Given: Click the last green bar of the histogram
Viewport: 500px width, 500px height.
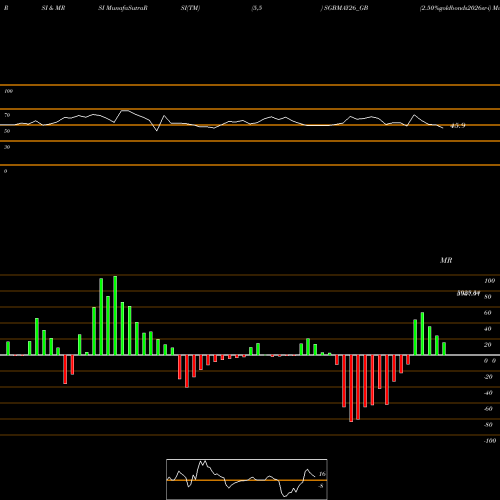Looking at the screenshot, I should point(444,349).
